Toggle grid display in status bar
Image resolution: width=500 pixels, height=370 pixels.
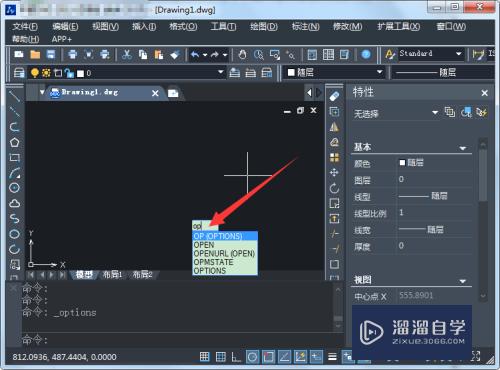pos(221,357)
